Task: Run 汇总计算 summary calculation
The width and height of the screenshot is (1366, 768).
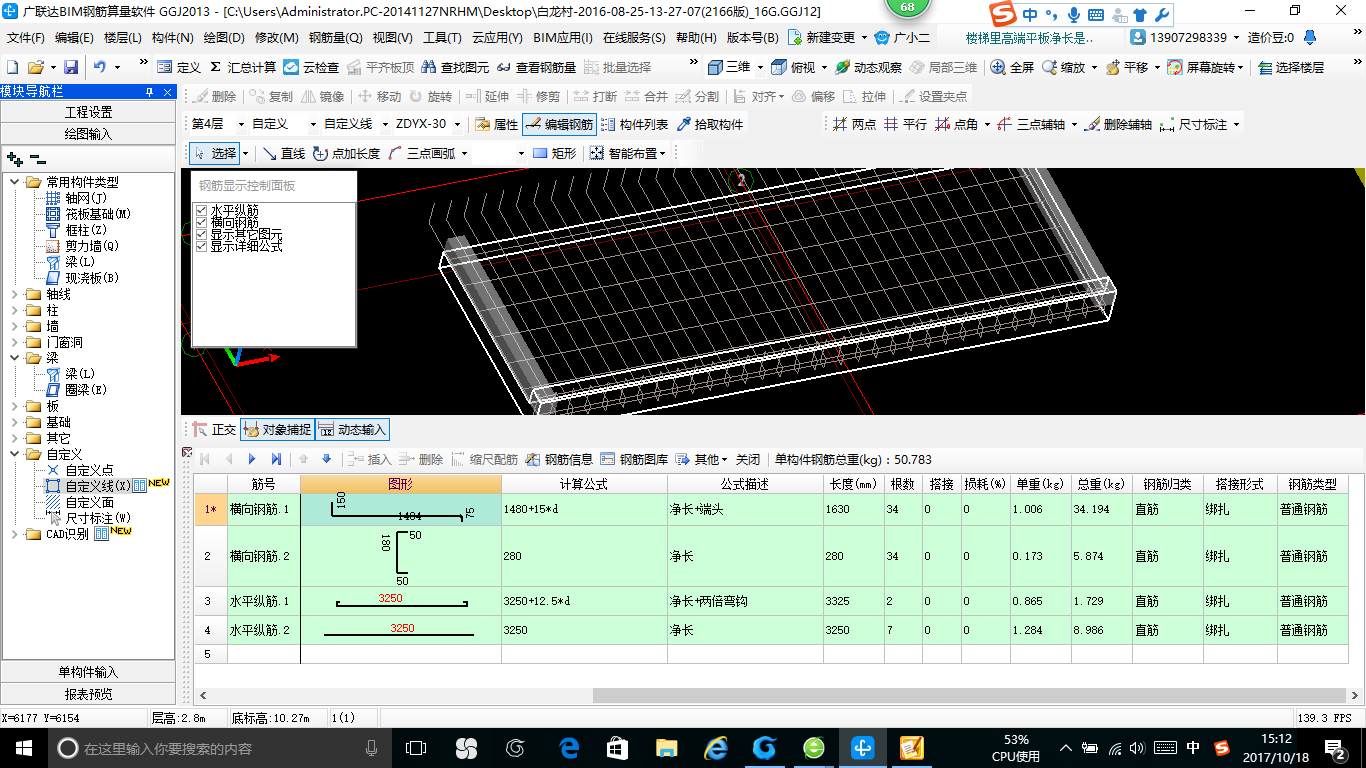Action: (x=243, y=67)
